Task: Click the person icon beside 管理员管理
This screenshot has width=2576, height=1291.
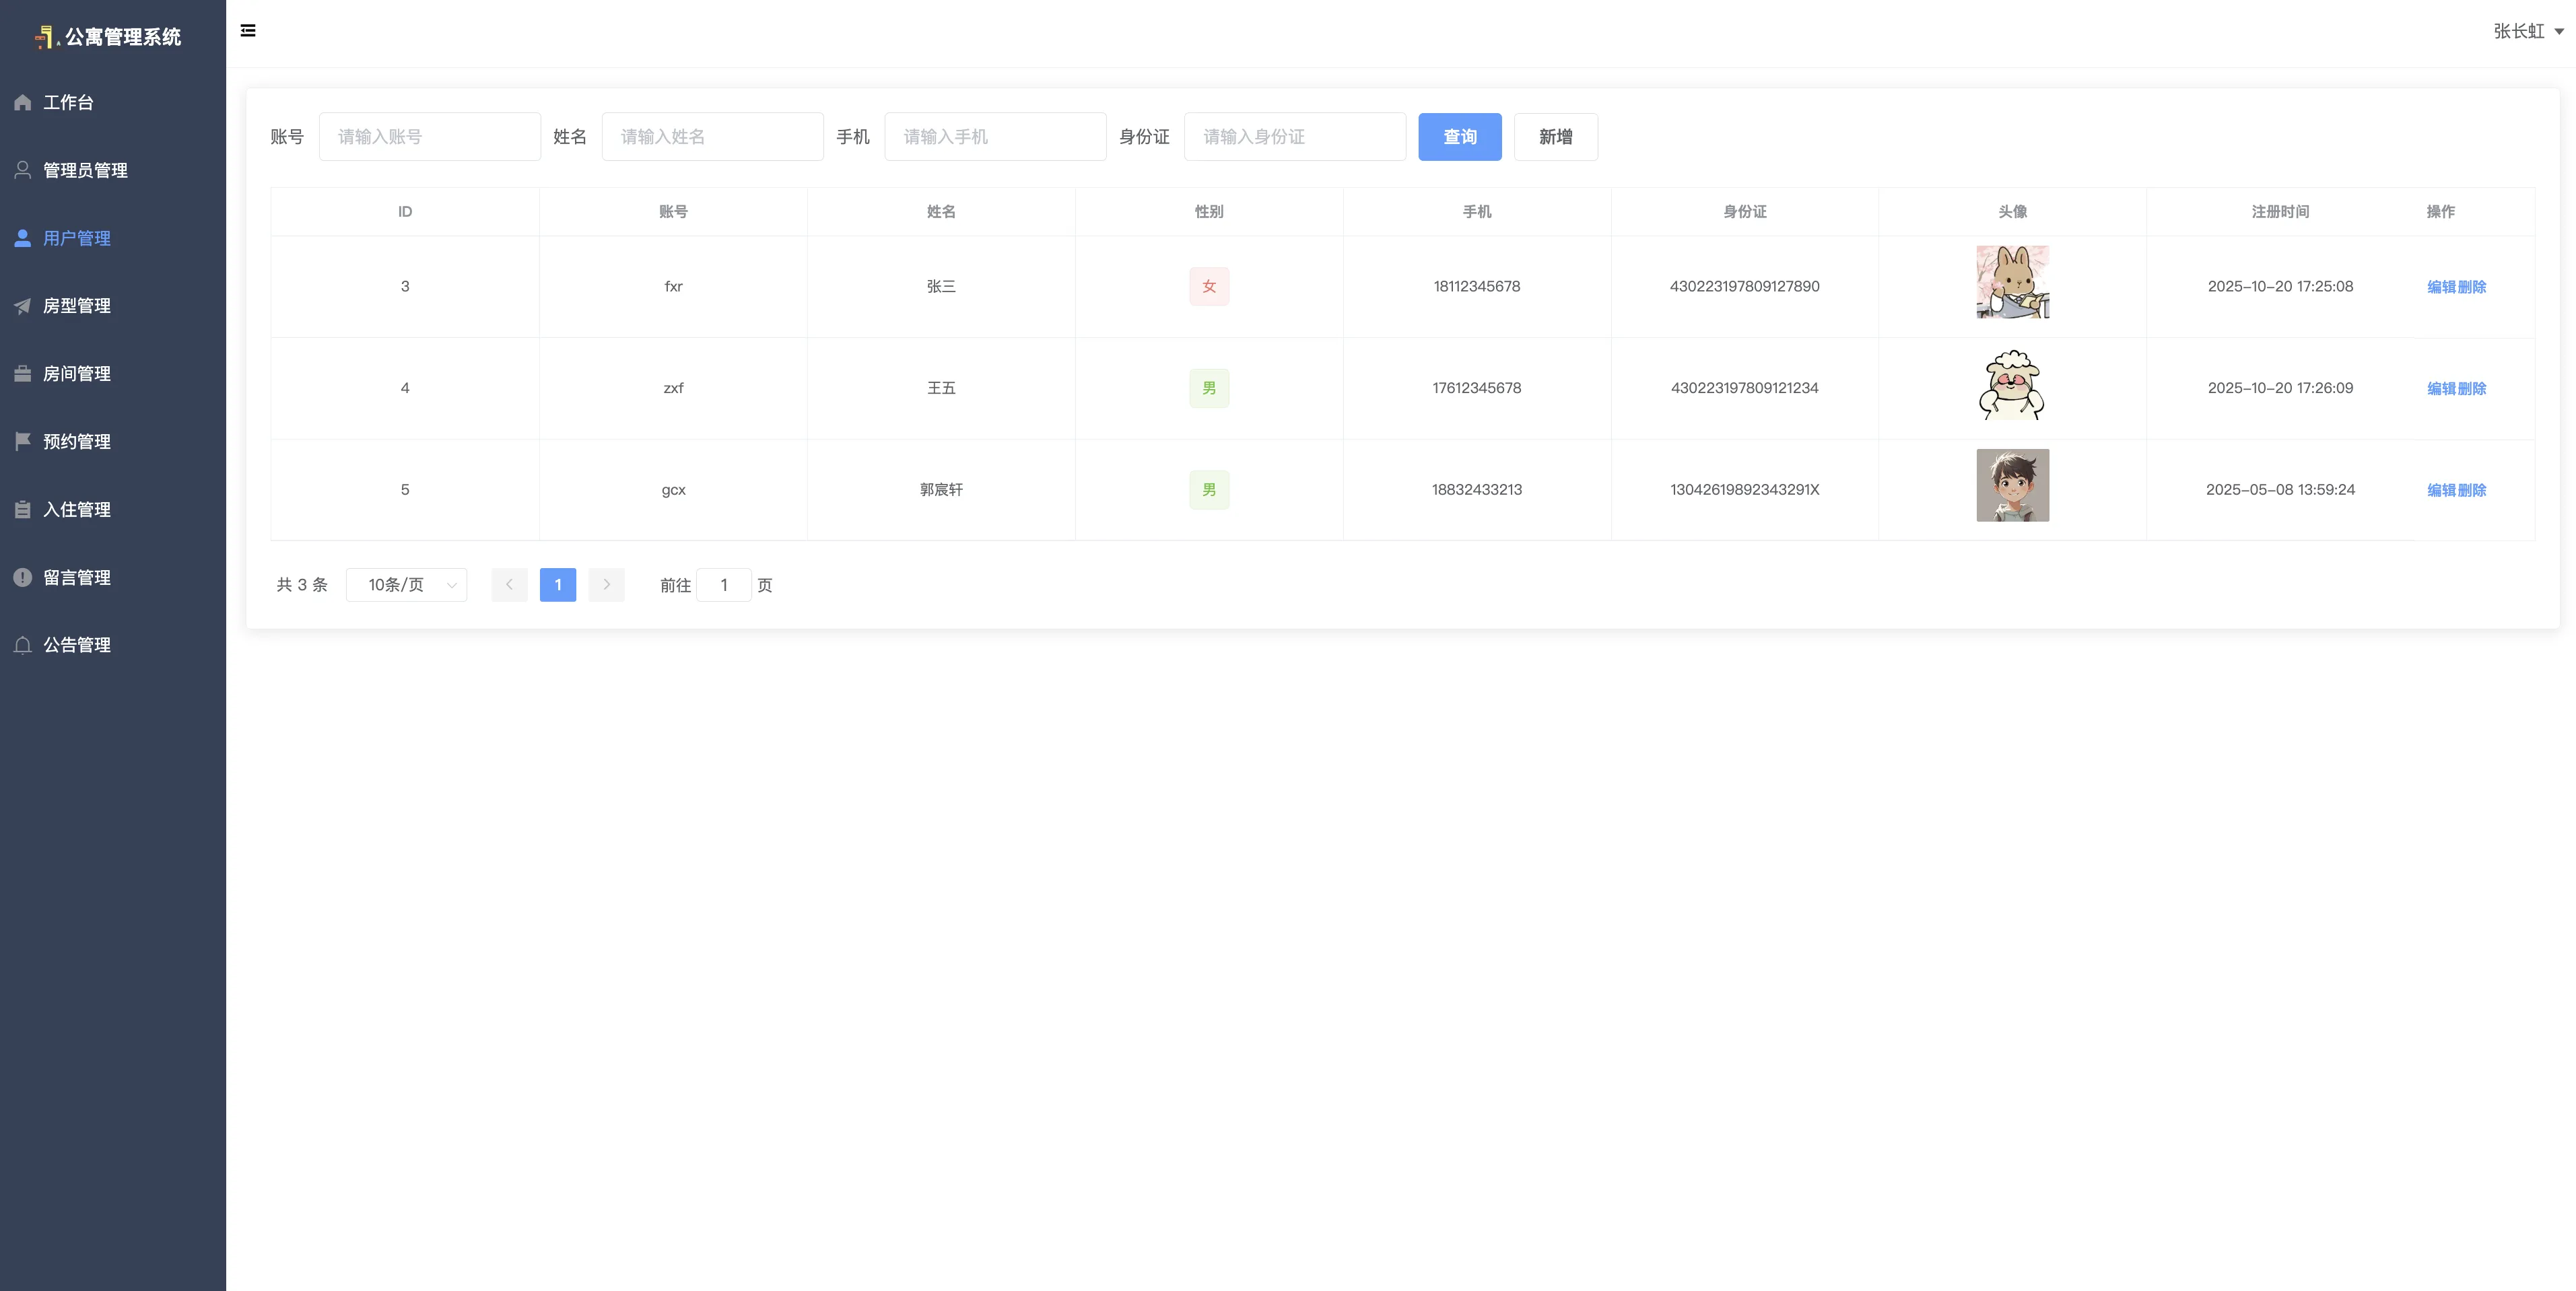Action: [x=22, y=170]
